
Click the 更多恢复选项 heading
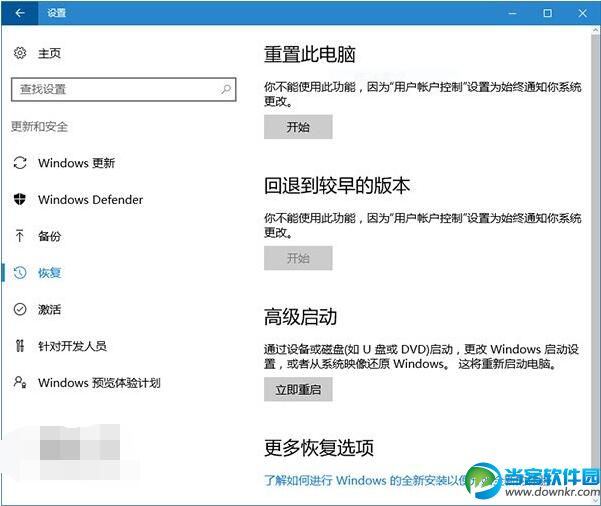tap(319, 448)
